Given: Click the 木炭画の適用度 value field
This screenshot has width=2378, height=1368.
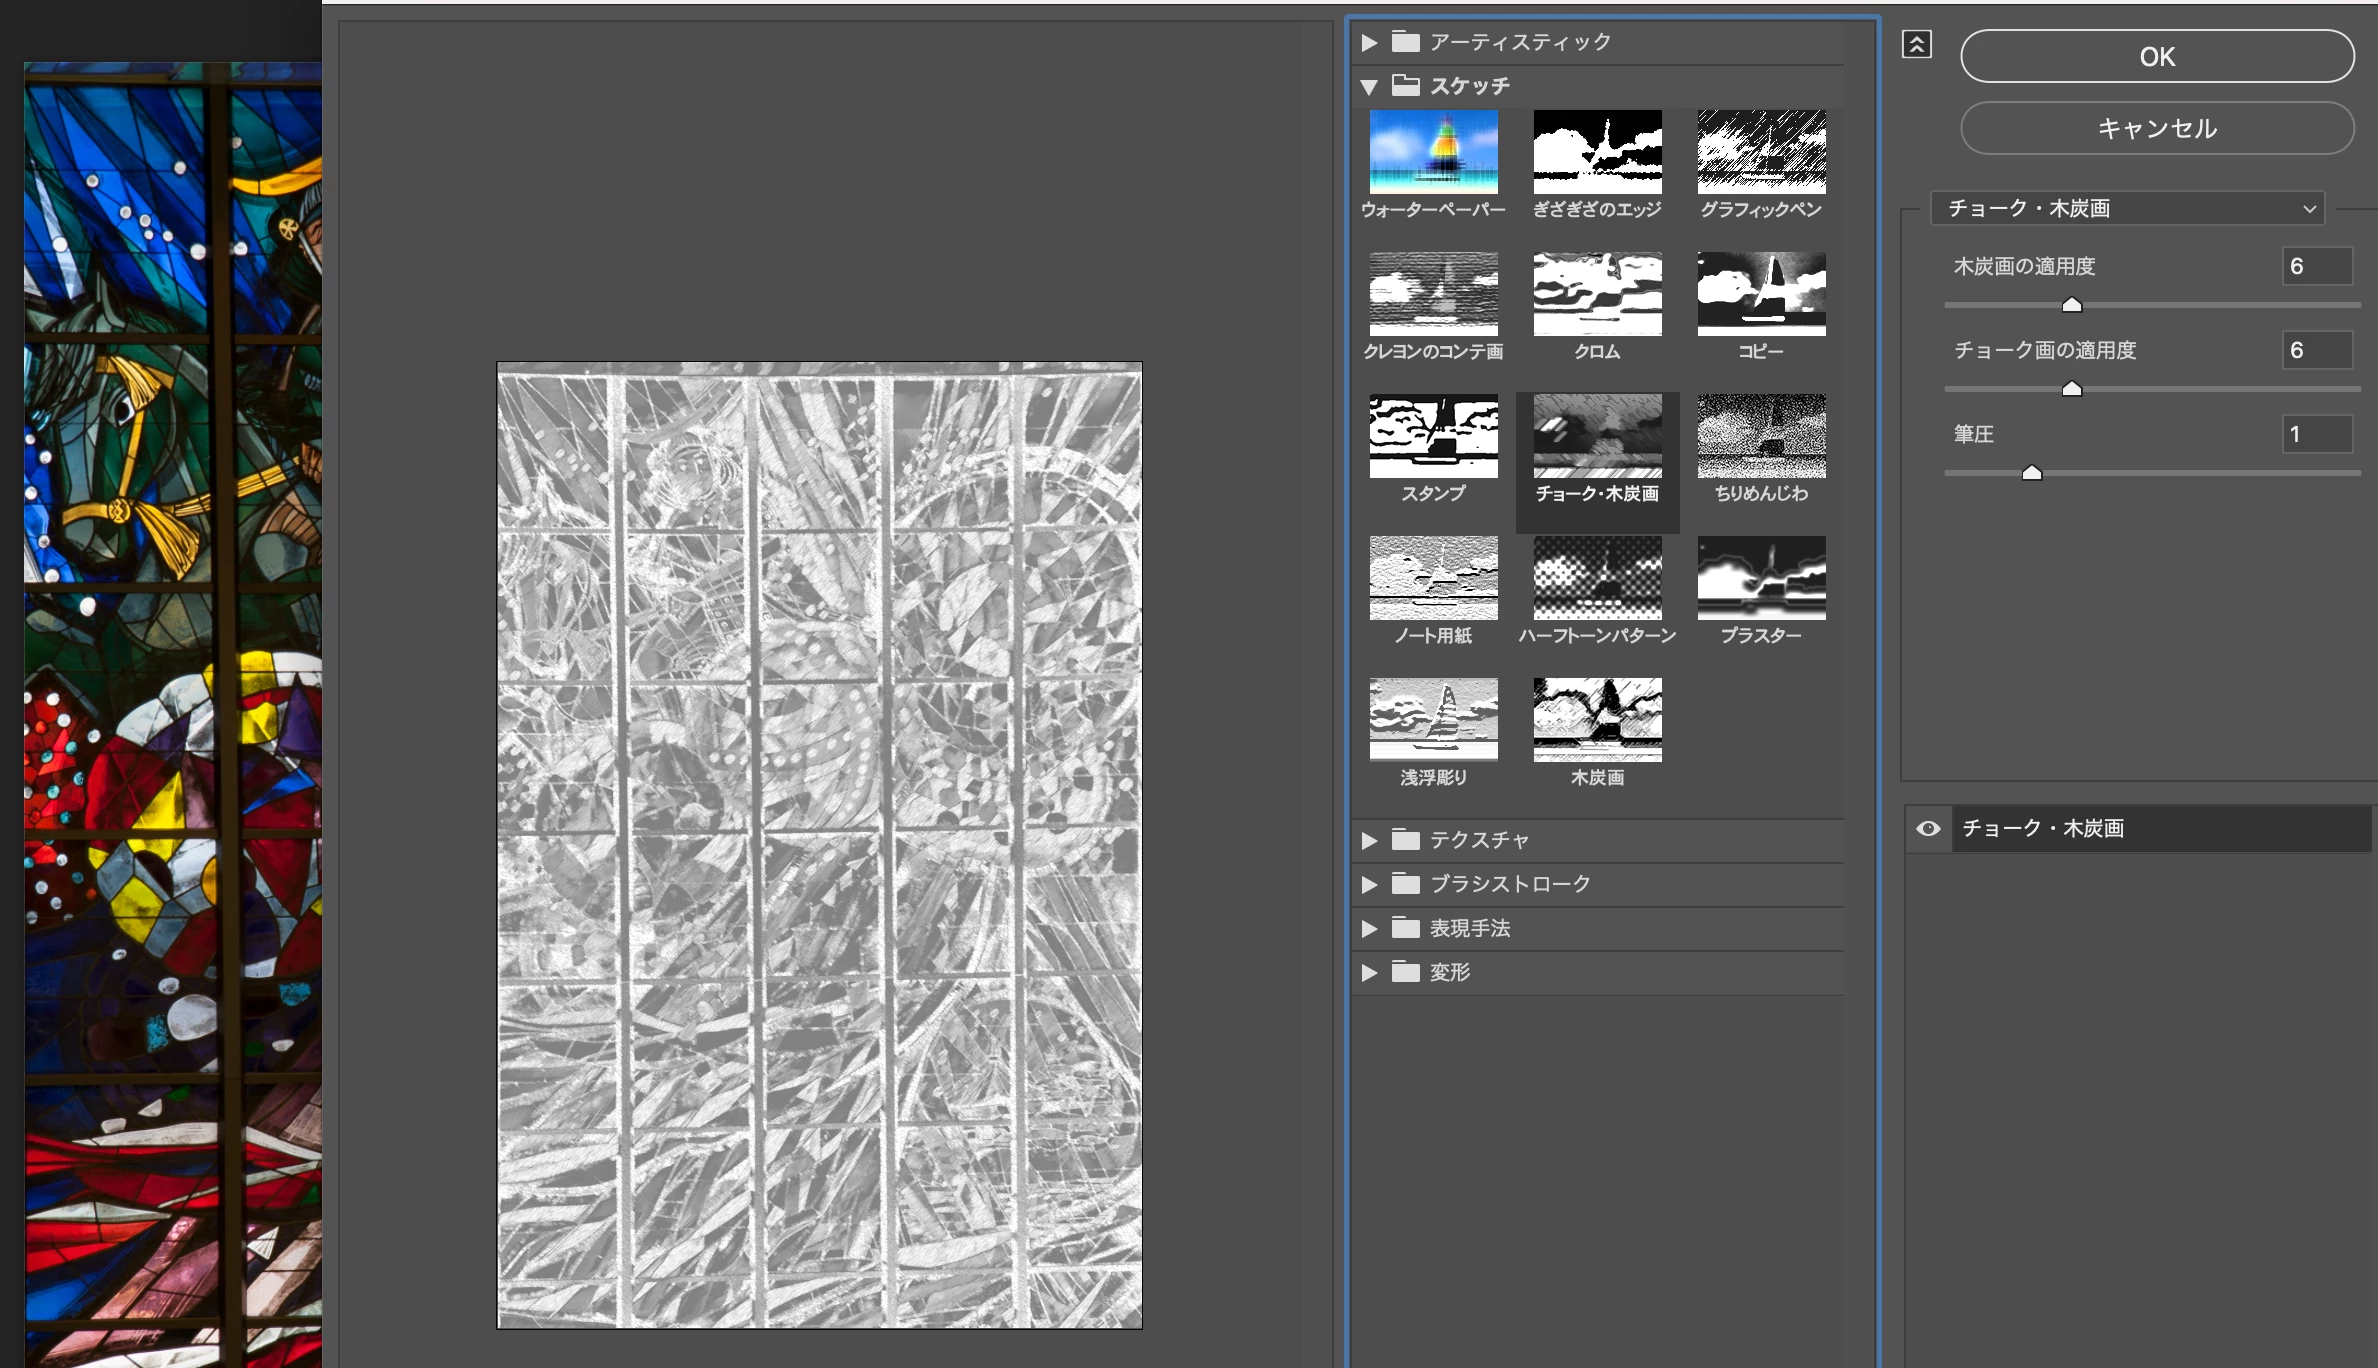Looking at the screenshot, I should click(2316, 267).
